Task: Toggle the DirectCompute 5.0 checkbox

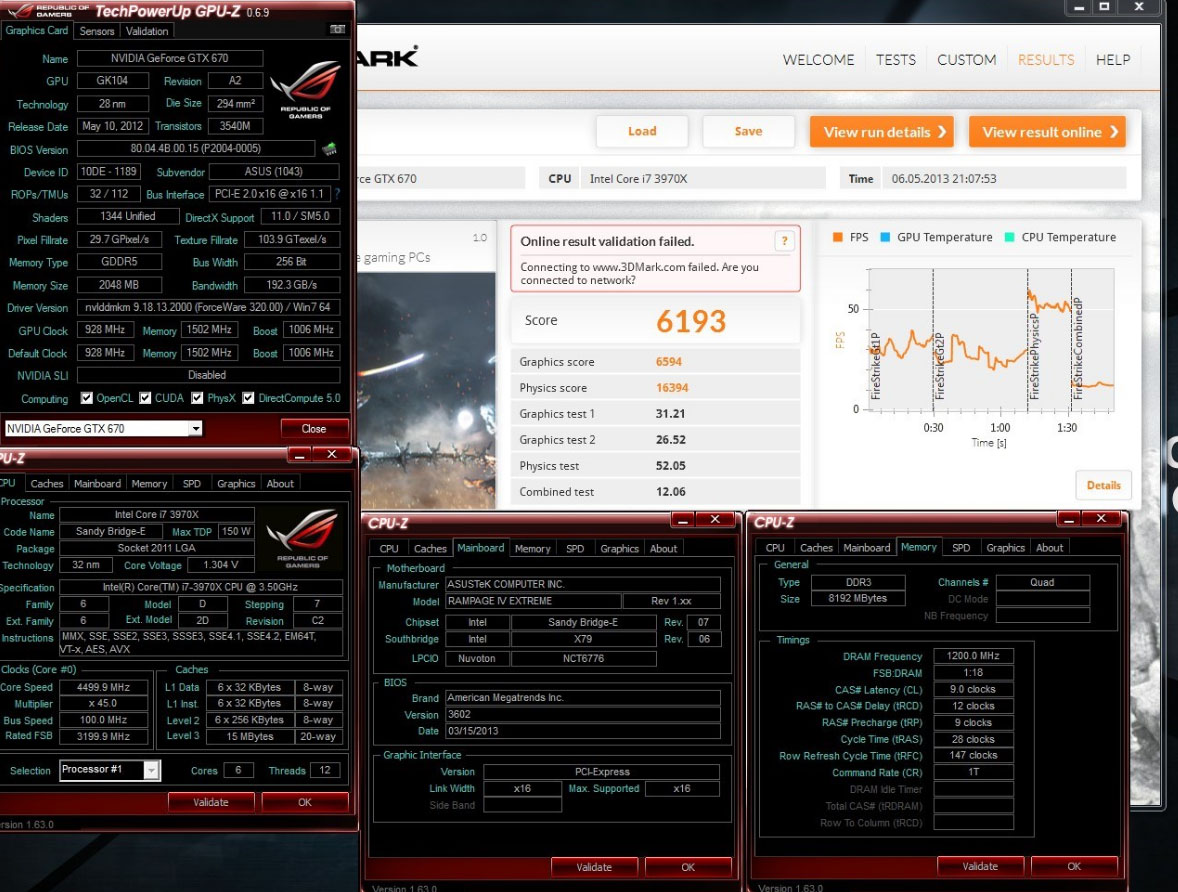Action: click(249, 398)
